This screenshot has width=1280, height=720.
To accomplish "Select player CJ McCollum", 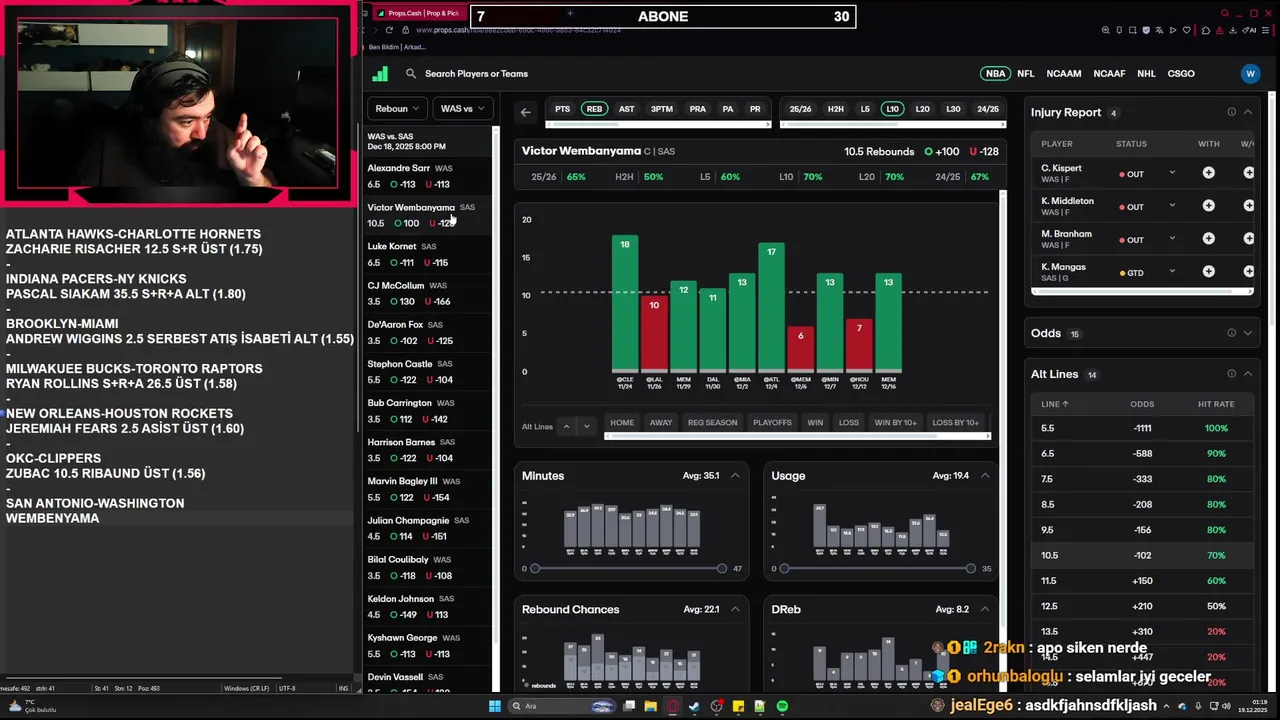I will (428, 293).
